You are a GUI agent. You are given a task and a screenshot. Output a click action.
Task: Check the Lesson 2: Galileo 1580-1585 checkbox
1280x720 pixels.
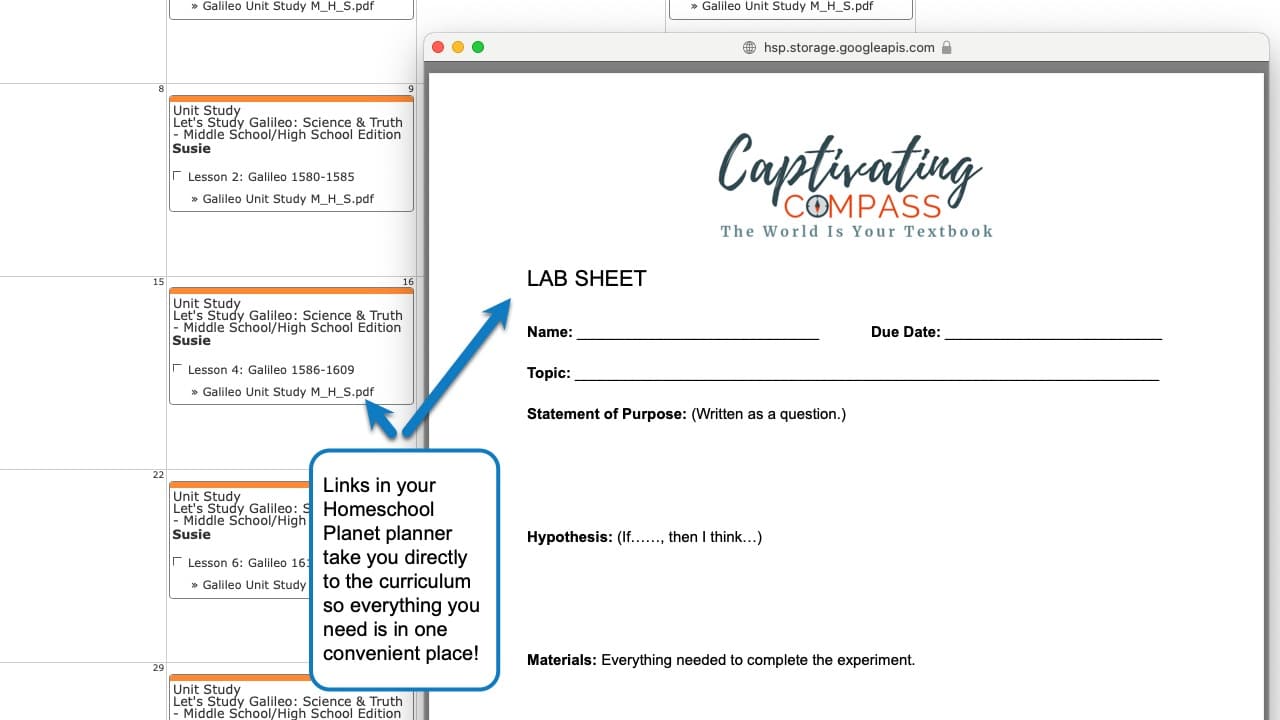point(178,176)
